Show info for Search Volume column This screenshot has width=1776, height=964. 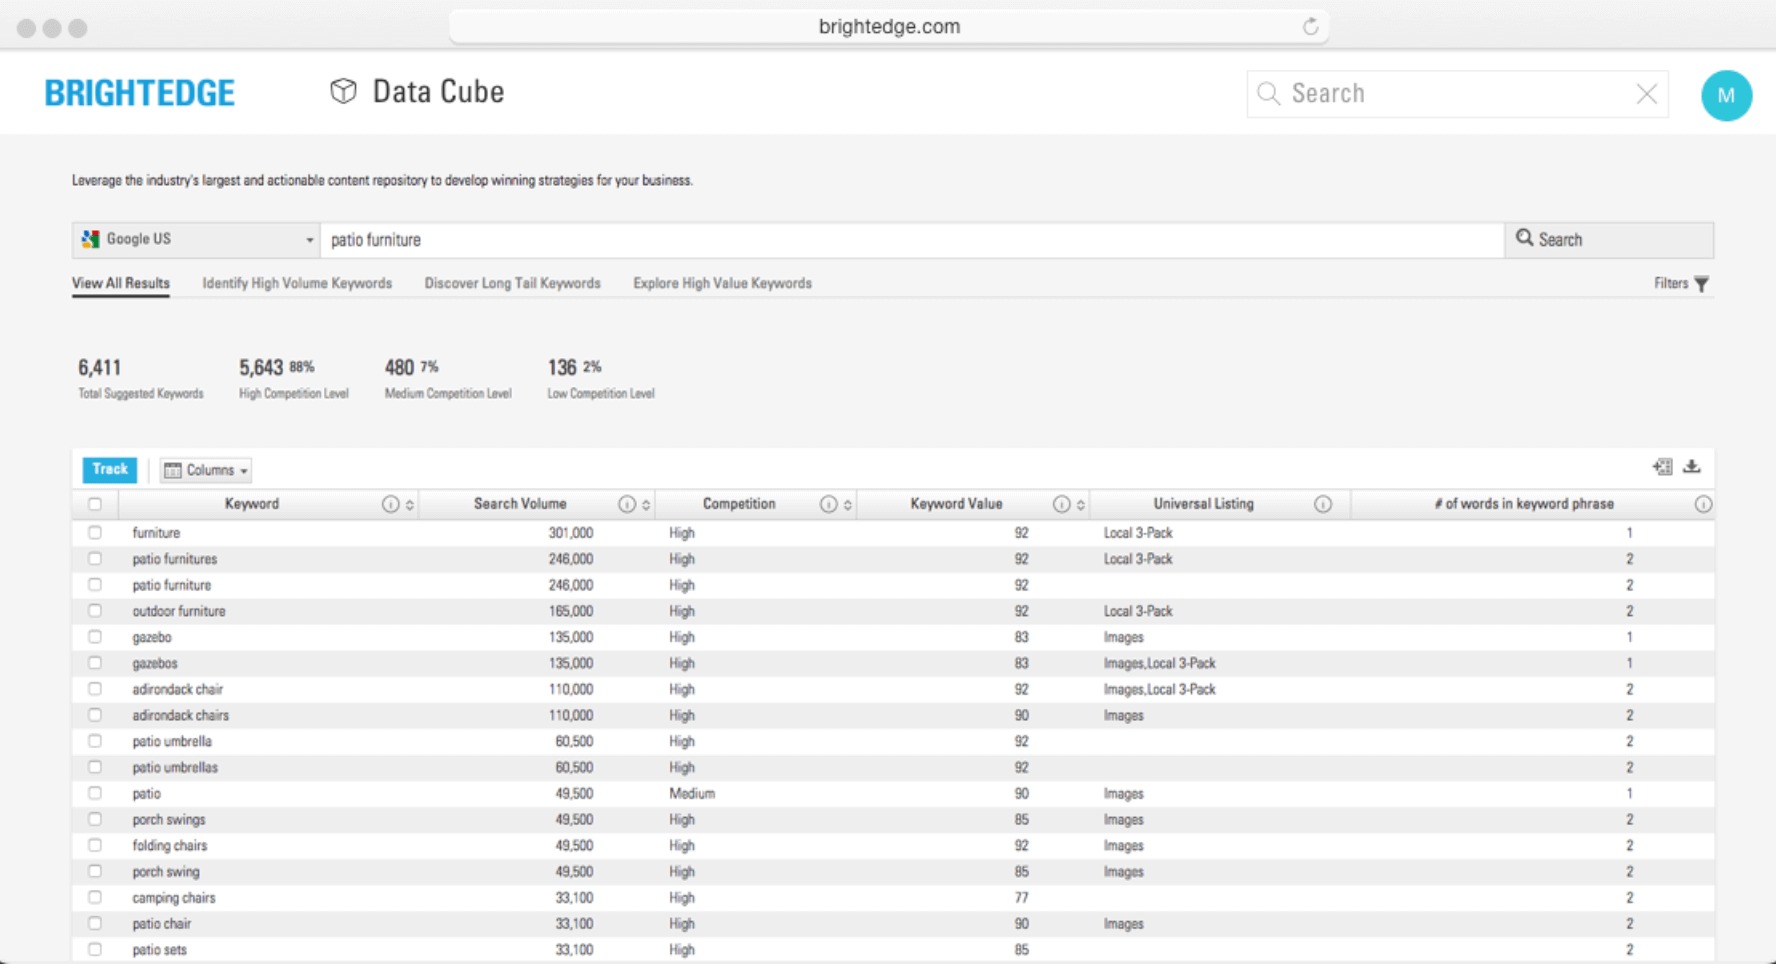pos(627,504)
